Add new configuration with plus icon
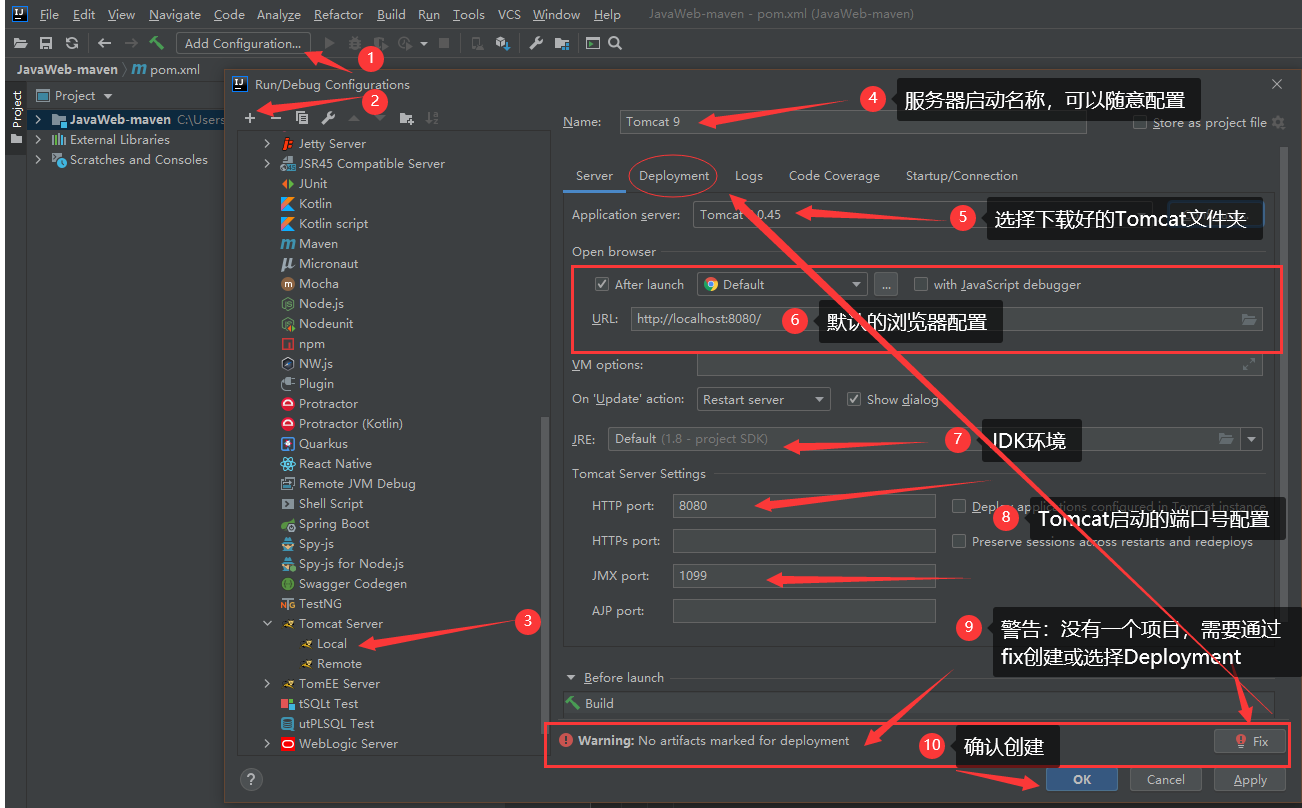1302x808 pixels. pos(250,118)
